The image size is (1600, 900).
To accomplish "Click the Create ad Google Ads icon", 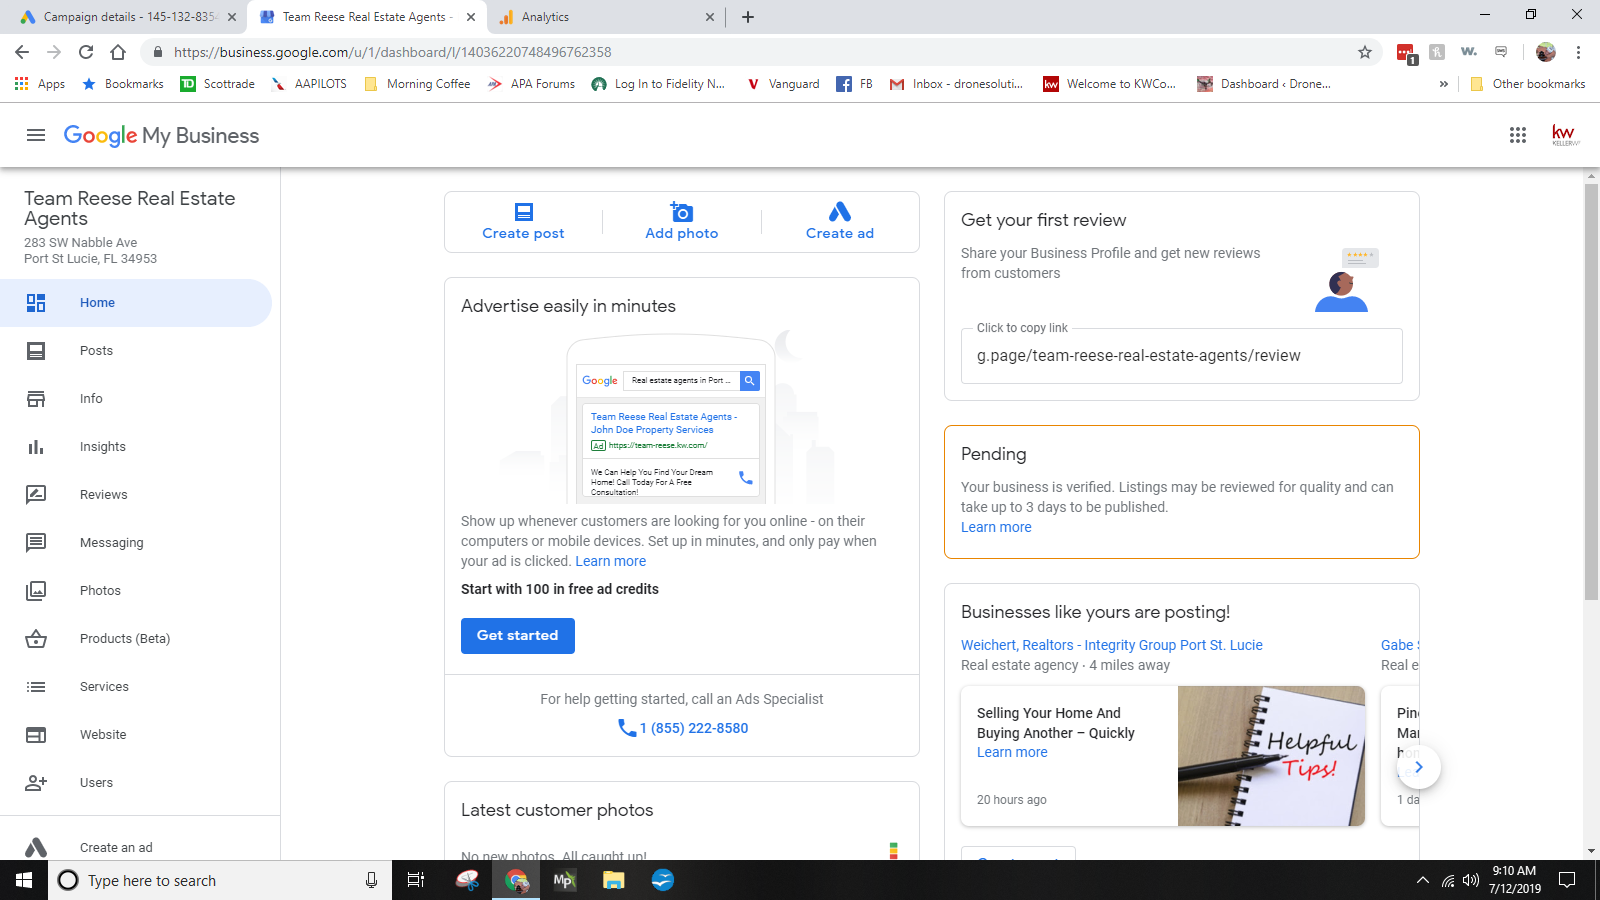I will pyautogui.click(x=840, y=211).
